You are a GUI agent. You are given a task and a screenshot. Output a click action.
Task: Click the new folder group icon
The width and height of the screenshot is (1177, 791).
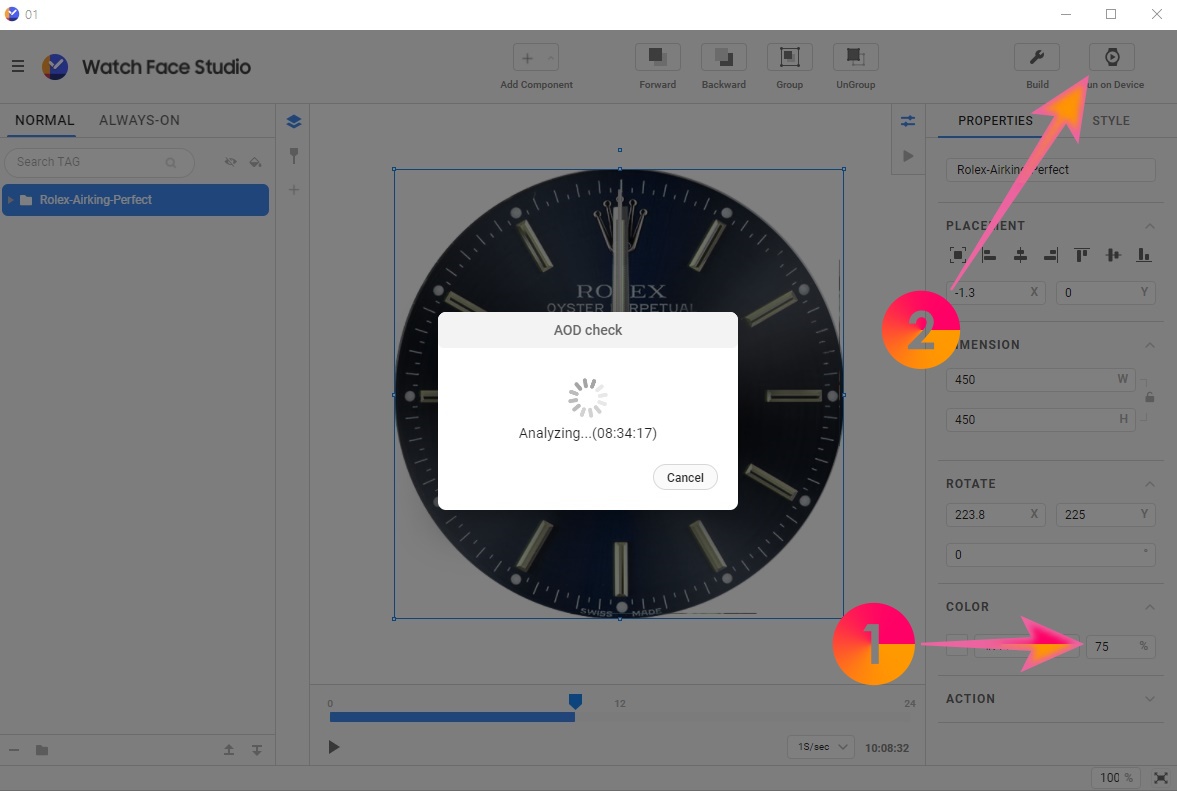point(42,750)
